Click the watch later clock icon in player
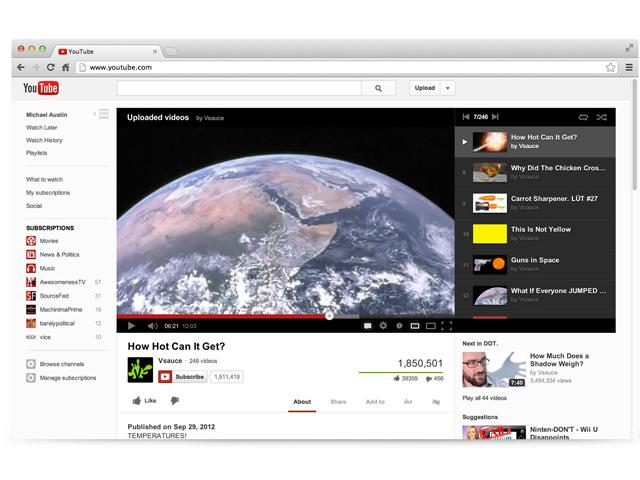Screen dimensions: 640x480 [x=399, y=326]
